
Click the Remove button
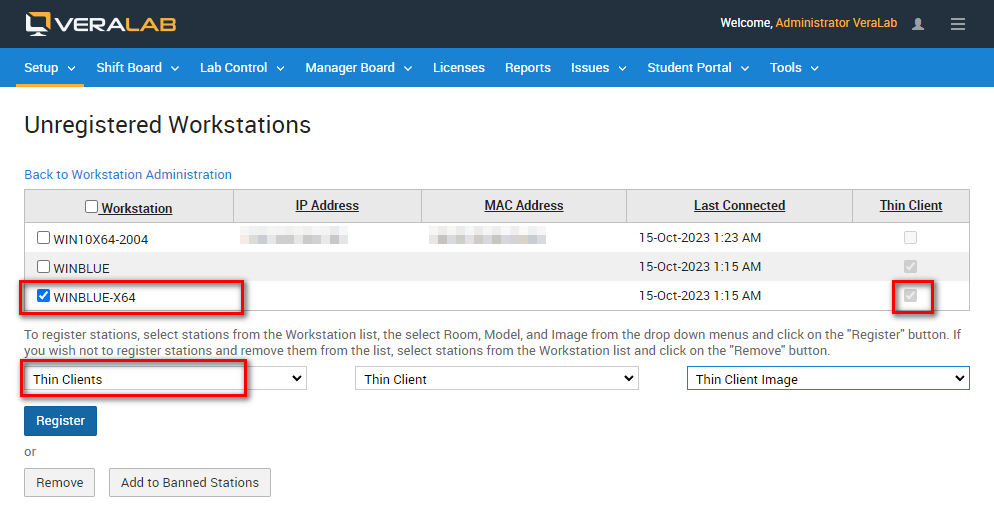tap(60, 482)
